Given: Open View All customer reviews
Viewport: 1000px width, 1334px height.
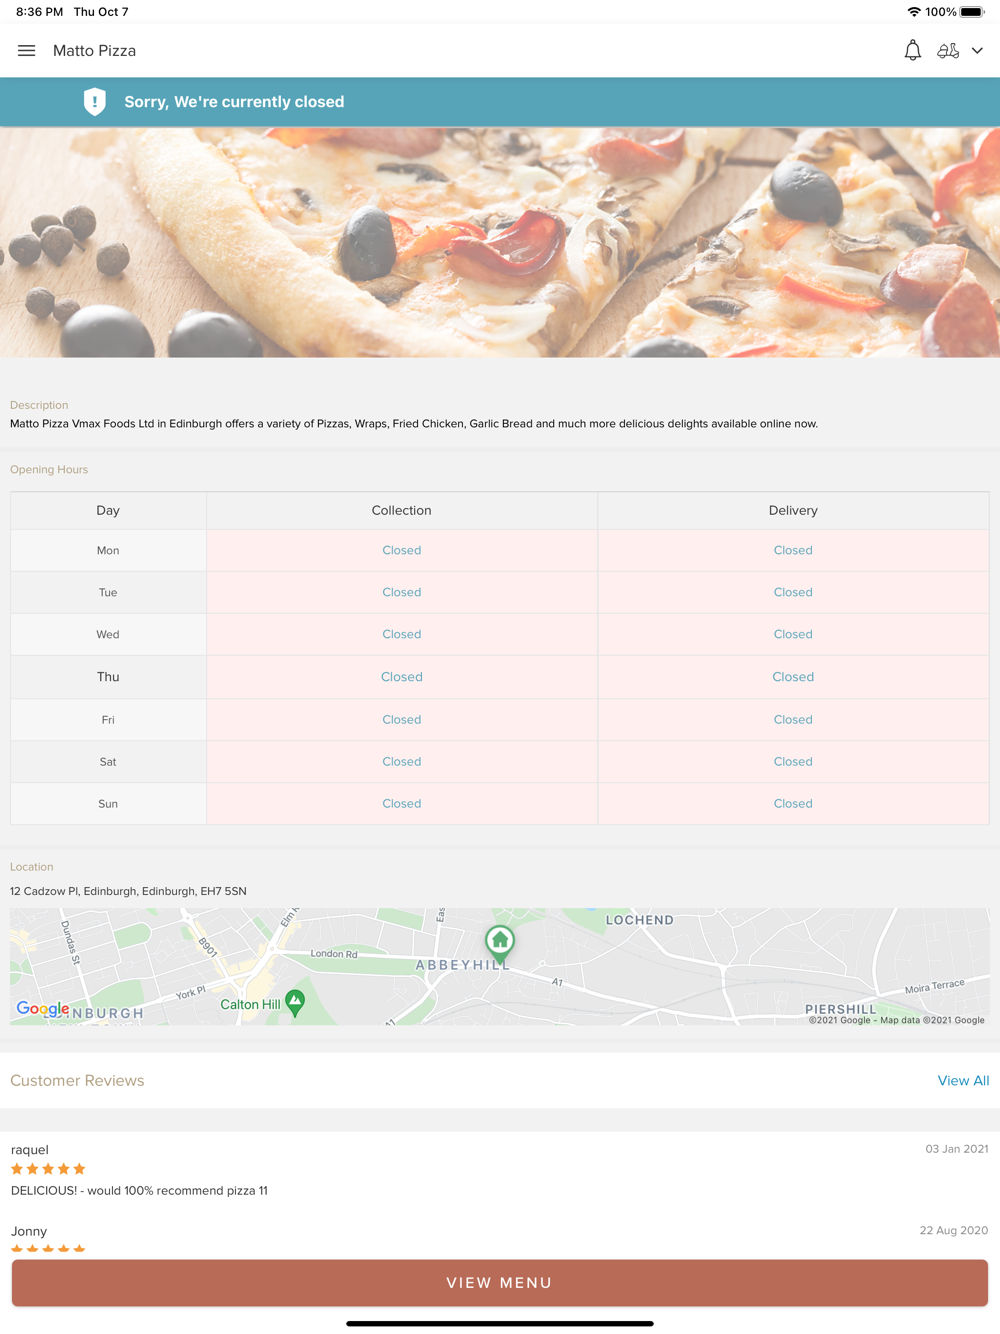Looking at the screenshot, I should 963,1081.
